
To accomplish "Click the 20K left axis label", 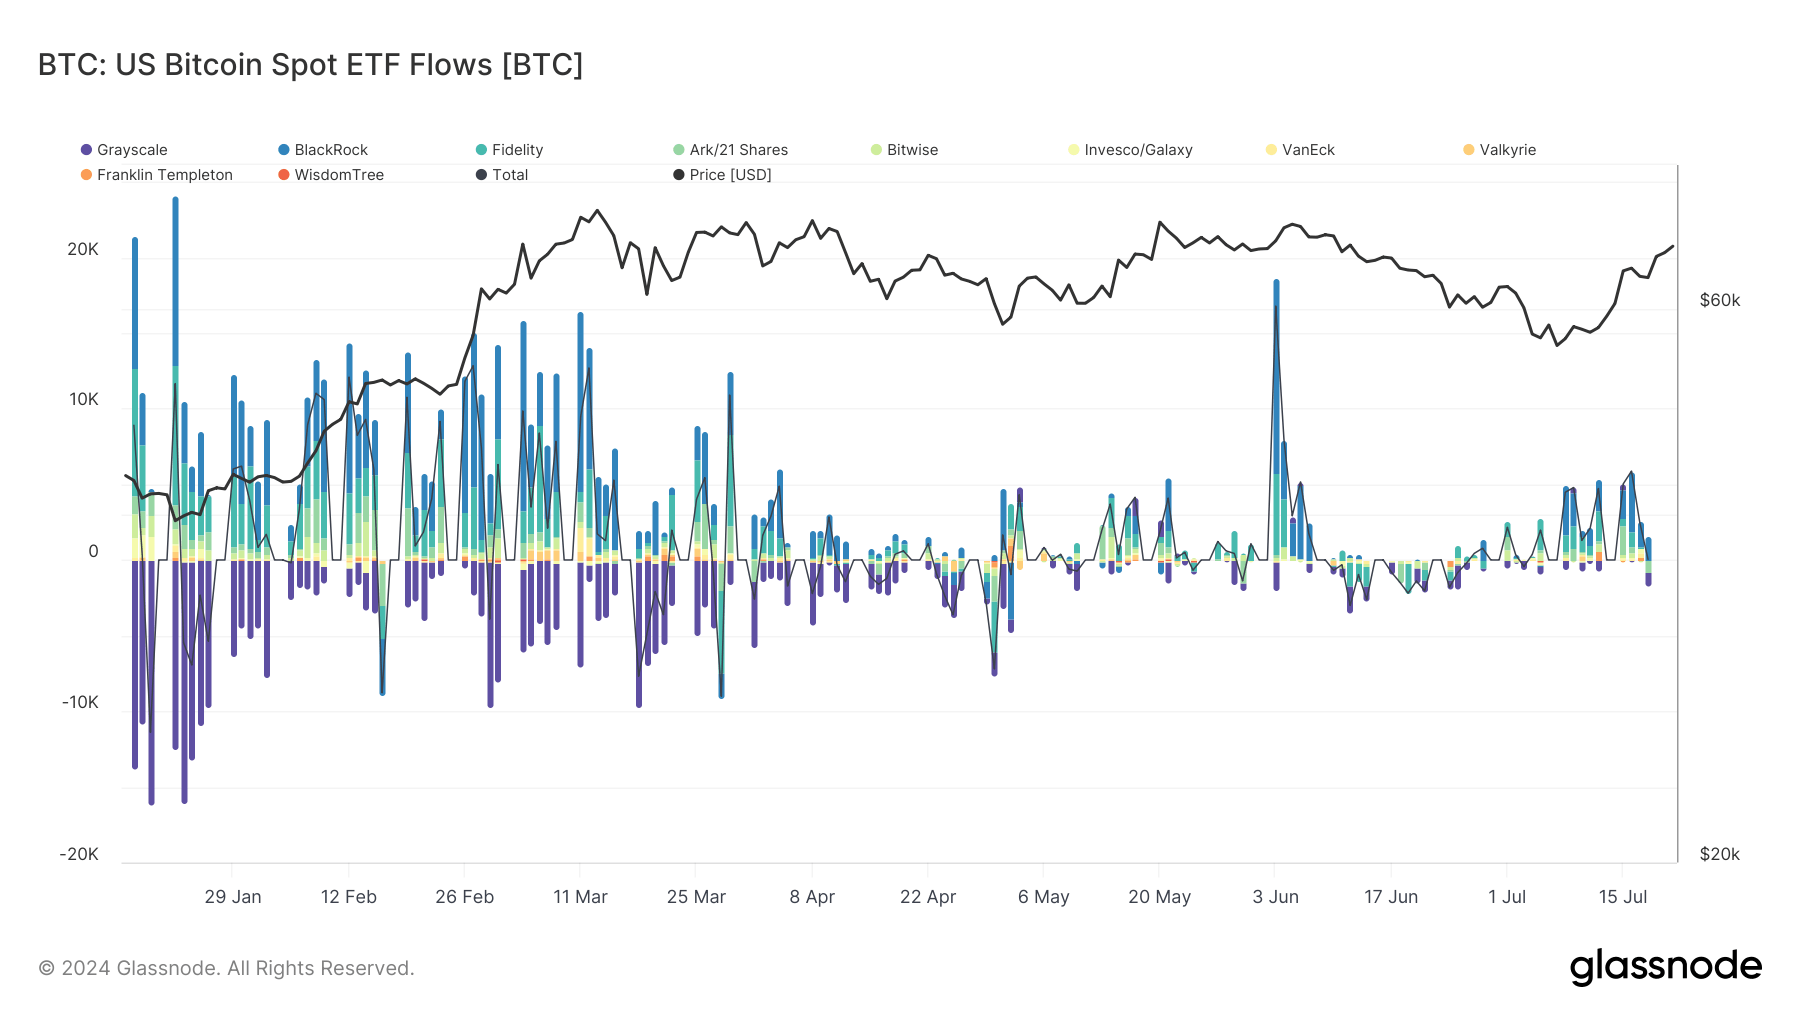I will [x=83, y=249].
